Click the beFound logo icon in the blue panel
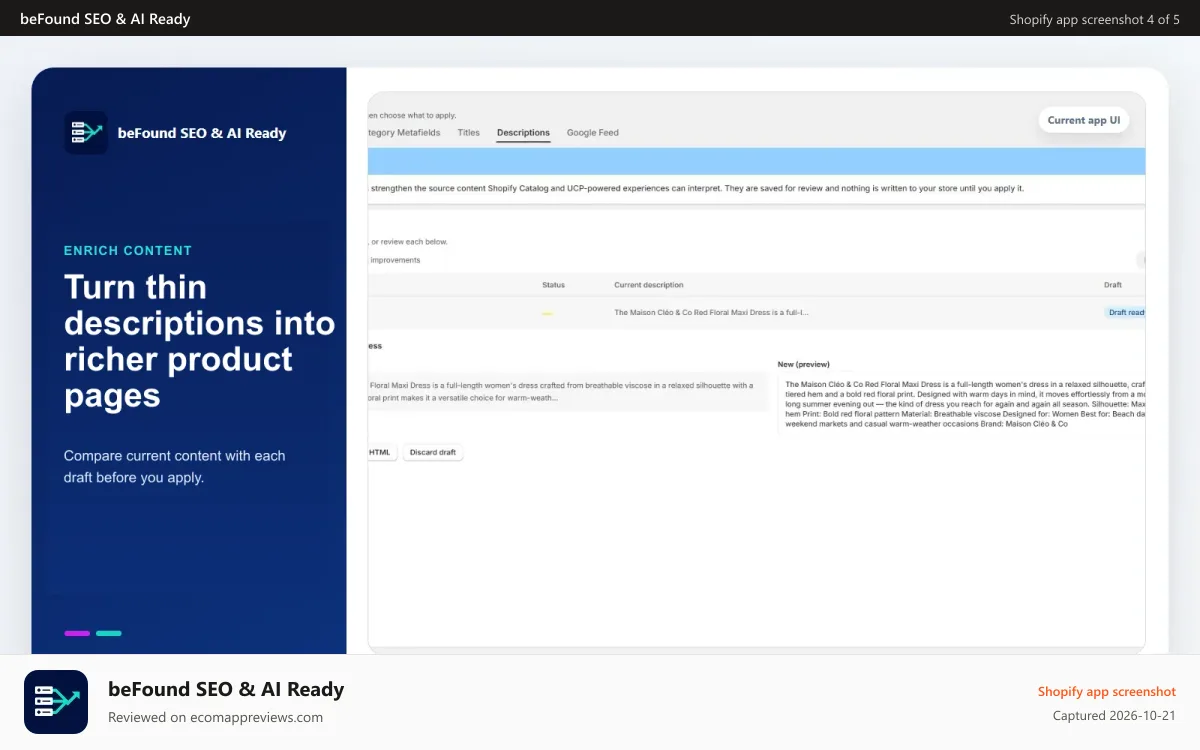Viewport: 1200px width, 750px height. (x=86, y=133)
